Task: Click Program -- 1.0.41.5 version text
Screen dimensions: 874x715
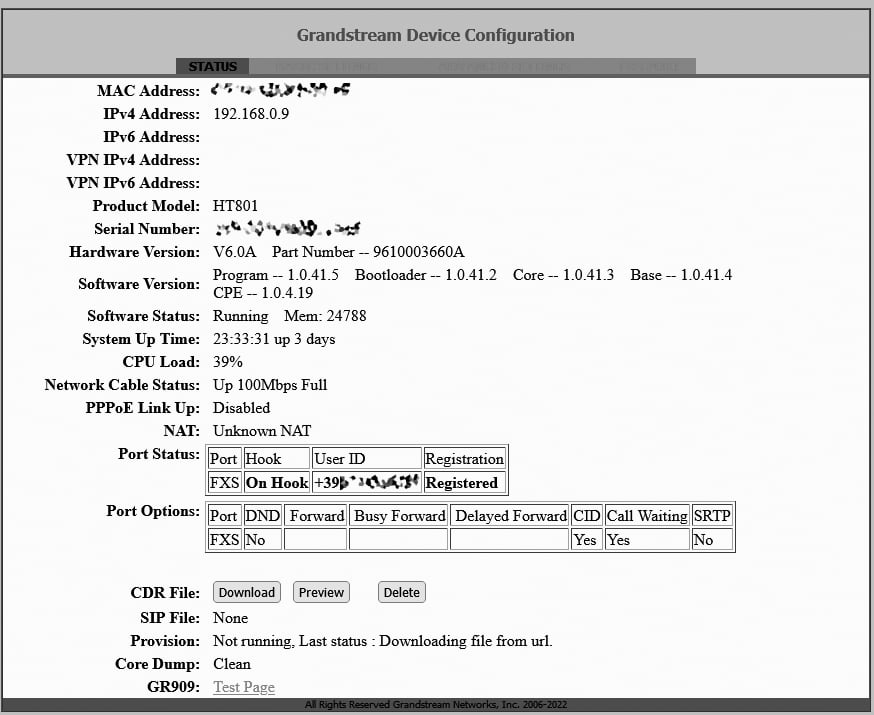Action: 276,275
